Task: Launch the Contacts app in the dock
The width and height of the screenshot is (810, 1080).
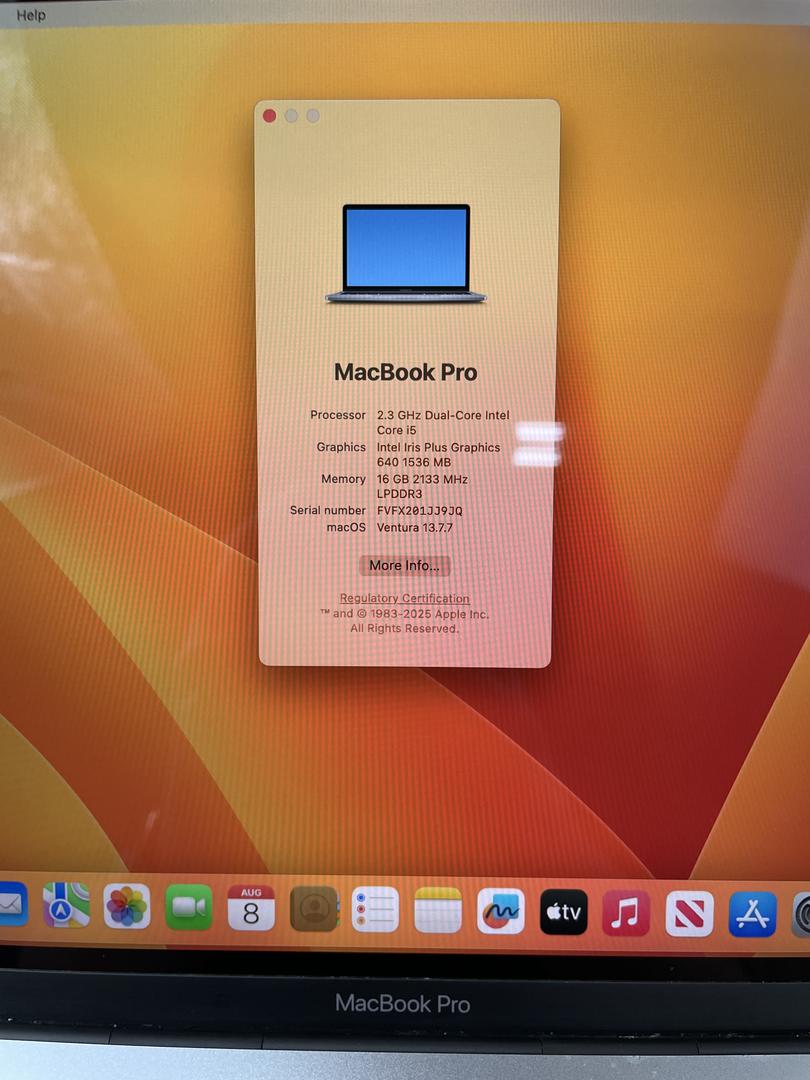Action: [x=314, y=909]
